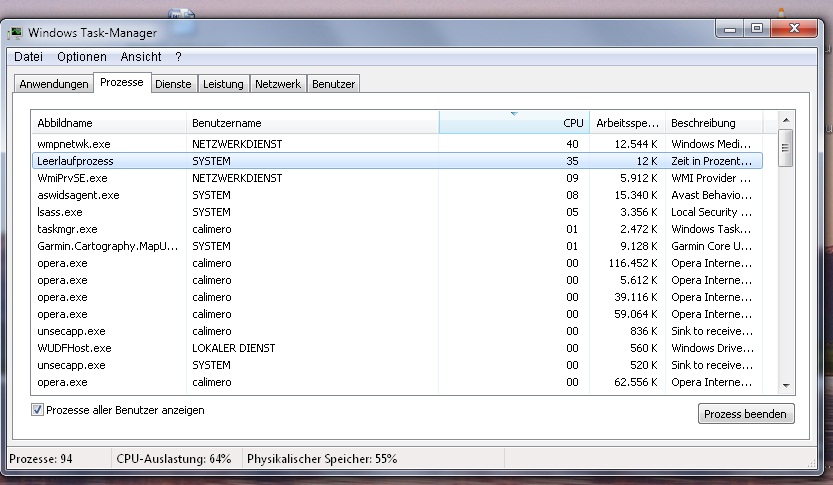Toggle 'Prozesse aller Benutzer anzeigen' checkbox
This screenshot has height=485, width=833.
coord(37,410)
